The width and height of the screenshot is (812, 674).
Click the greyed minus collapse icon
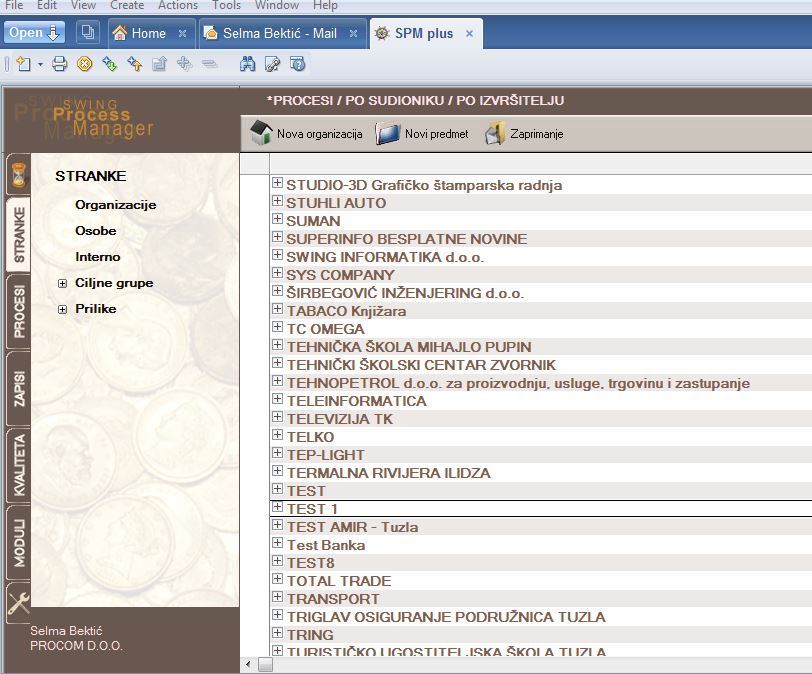(x=210, y=64)
